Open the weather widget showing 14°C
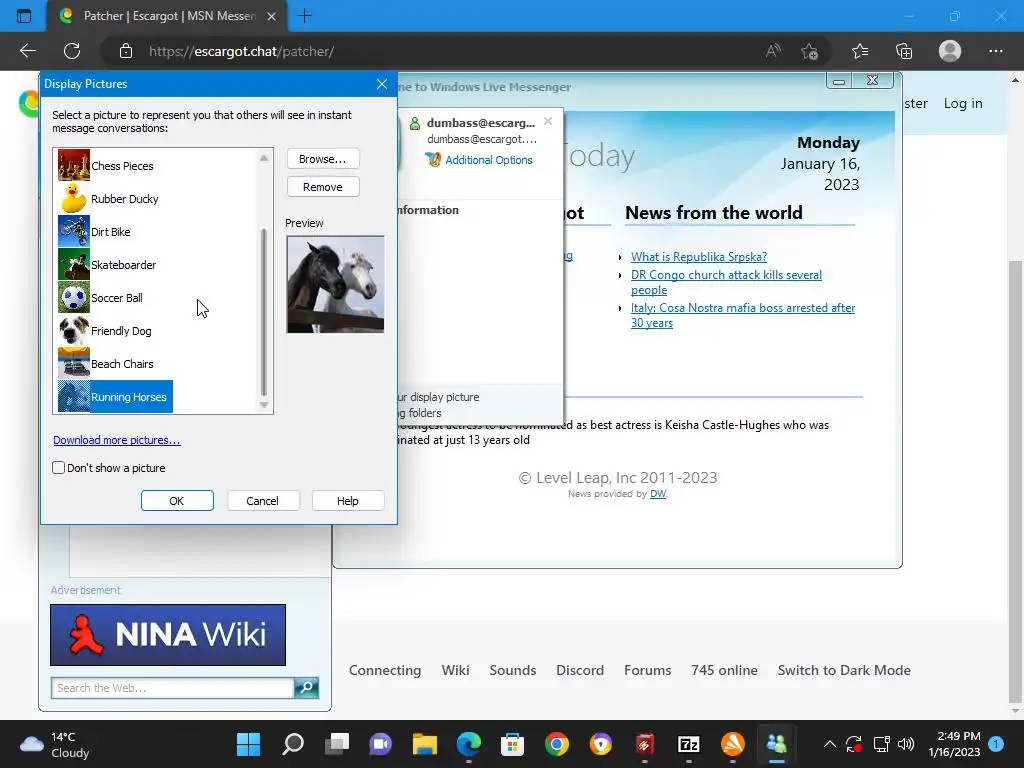This screenshot has height=768, width=1024. pos(54,744)
